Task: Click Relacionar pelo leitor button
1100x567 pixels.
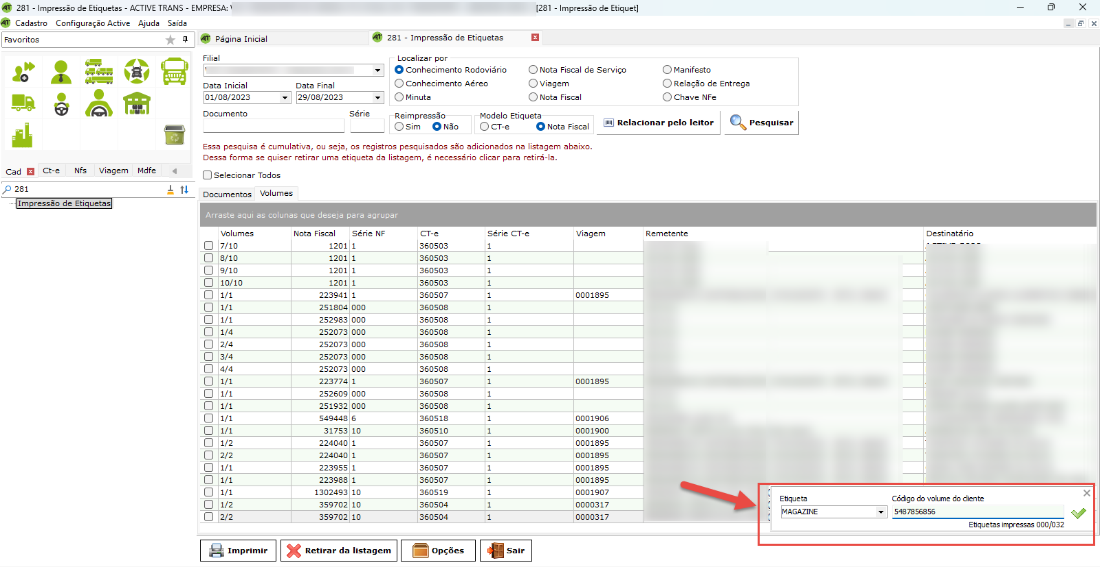Action: [659, 122]
